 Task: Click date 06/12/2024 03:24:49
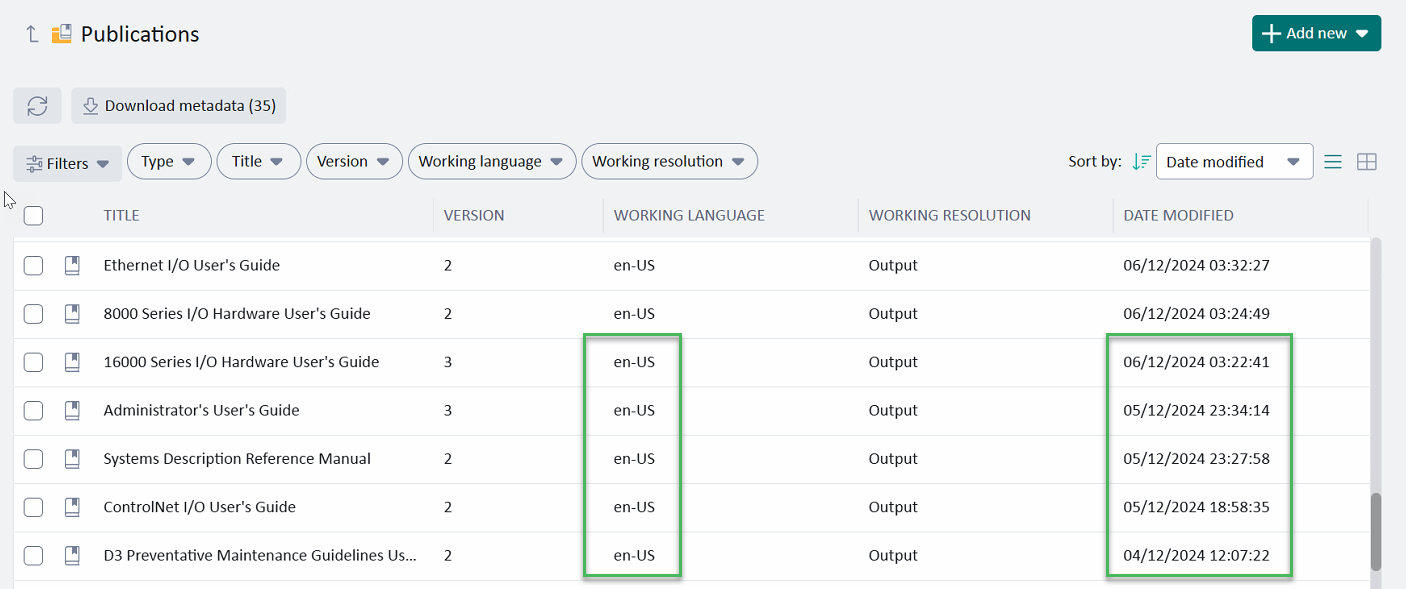[1197, 314]
